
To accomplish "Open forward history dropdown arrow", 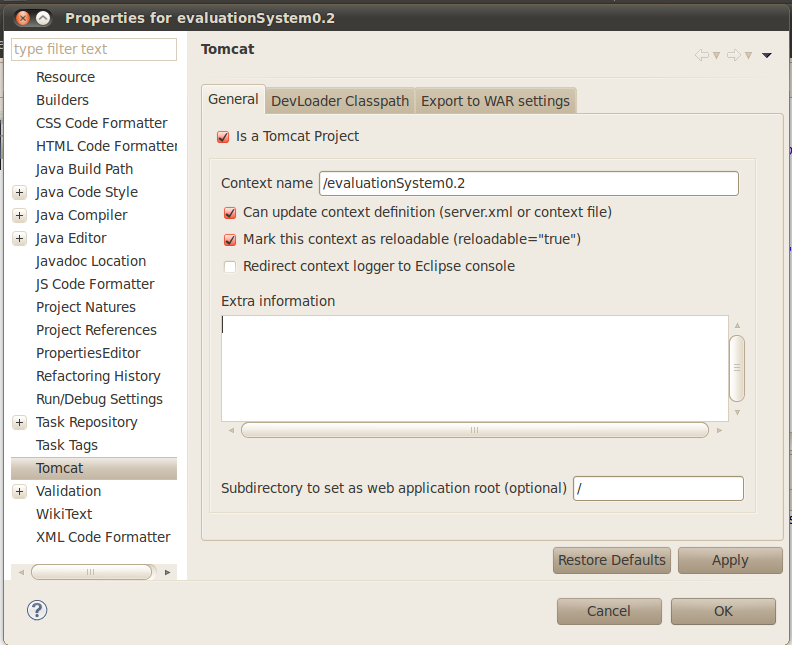I will coord(749,56).
